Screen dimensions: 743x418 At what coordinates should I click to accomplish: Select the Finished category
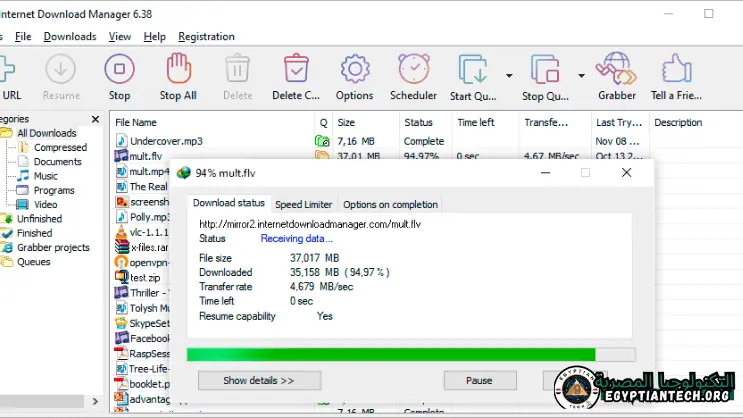[x=34, y=233]
